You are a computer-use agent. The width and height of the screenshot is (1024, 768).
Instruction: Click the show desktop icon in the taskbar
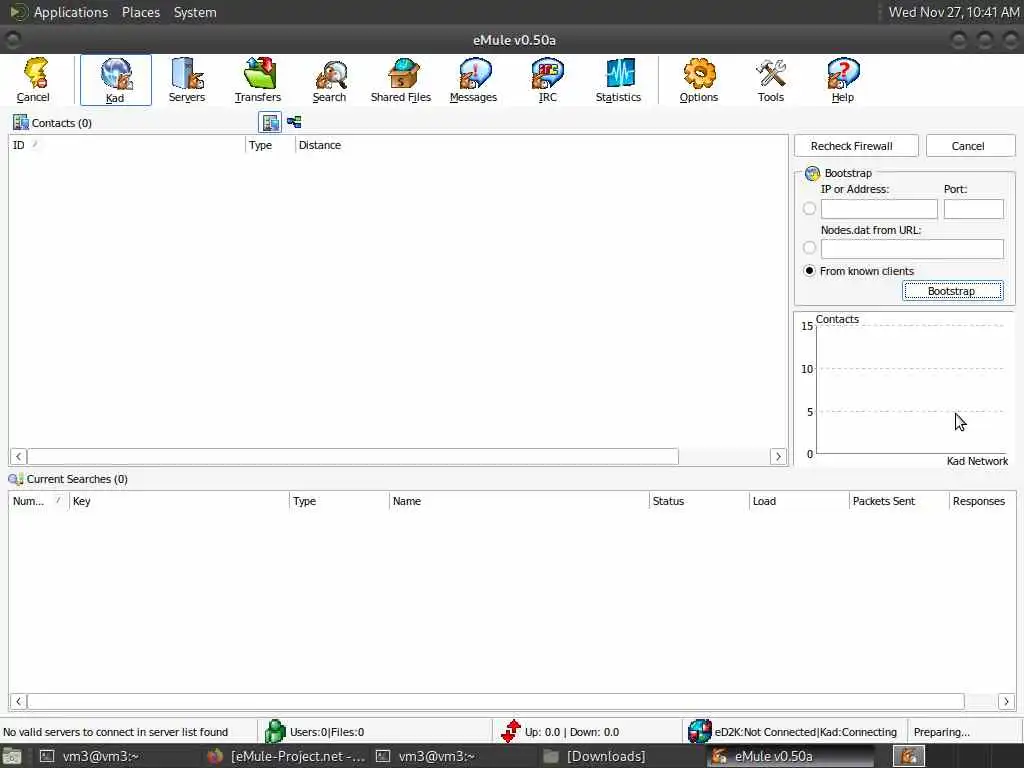coord(12,757)
